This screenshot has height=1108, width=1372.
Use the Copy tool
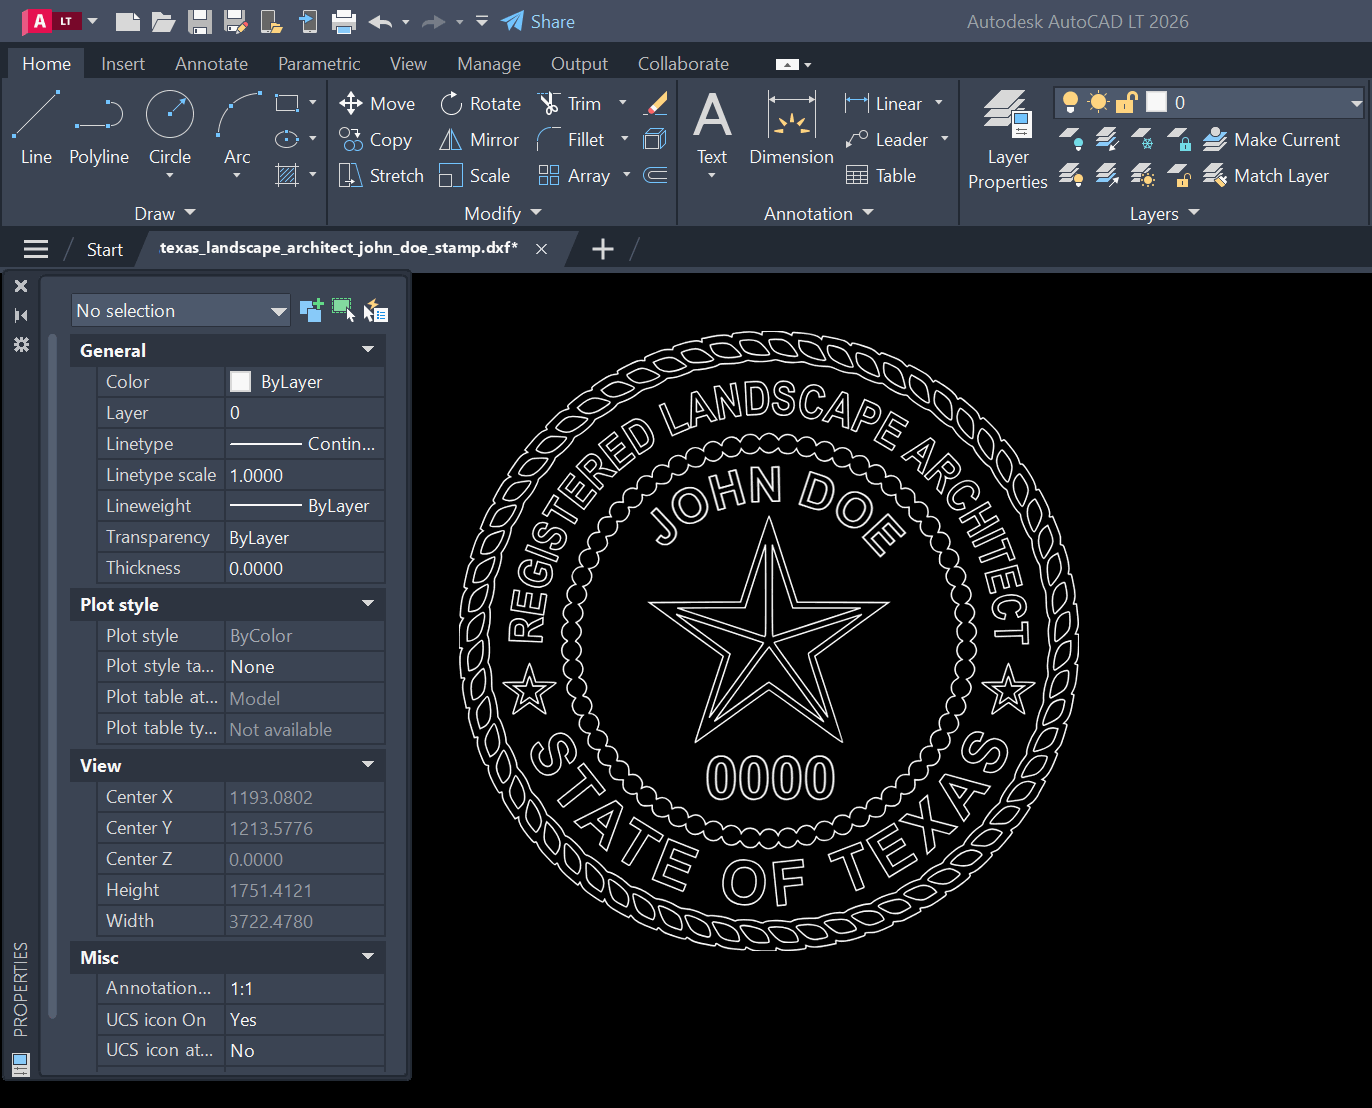[375, 139]
